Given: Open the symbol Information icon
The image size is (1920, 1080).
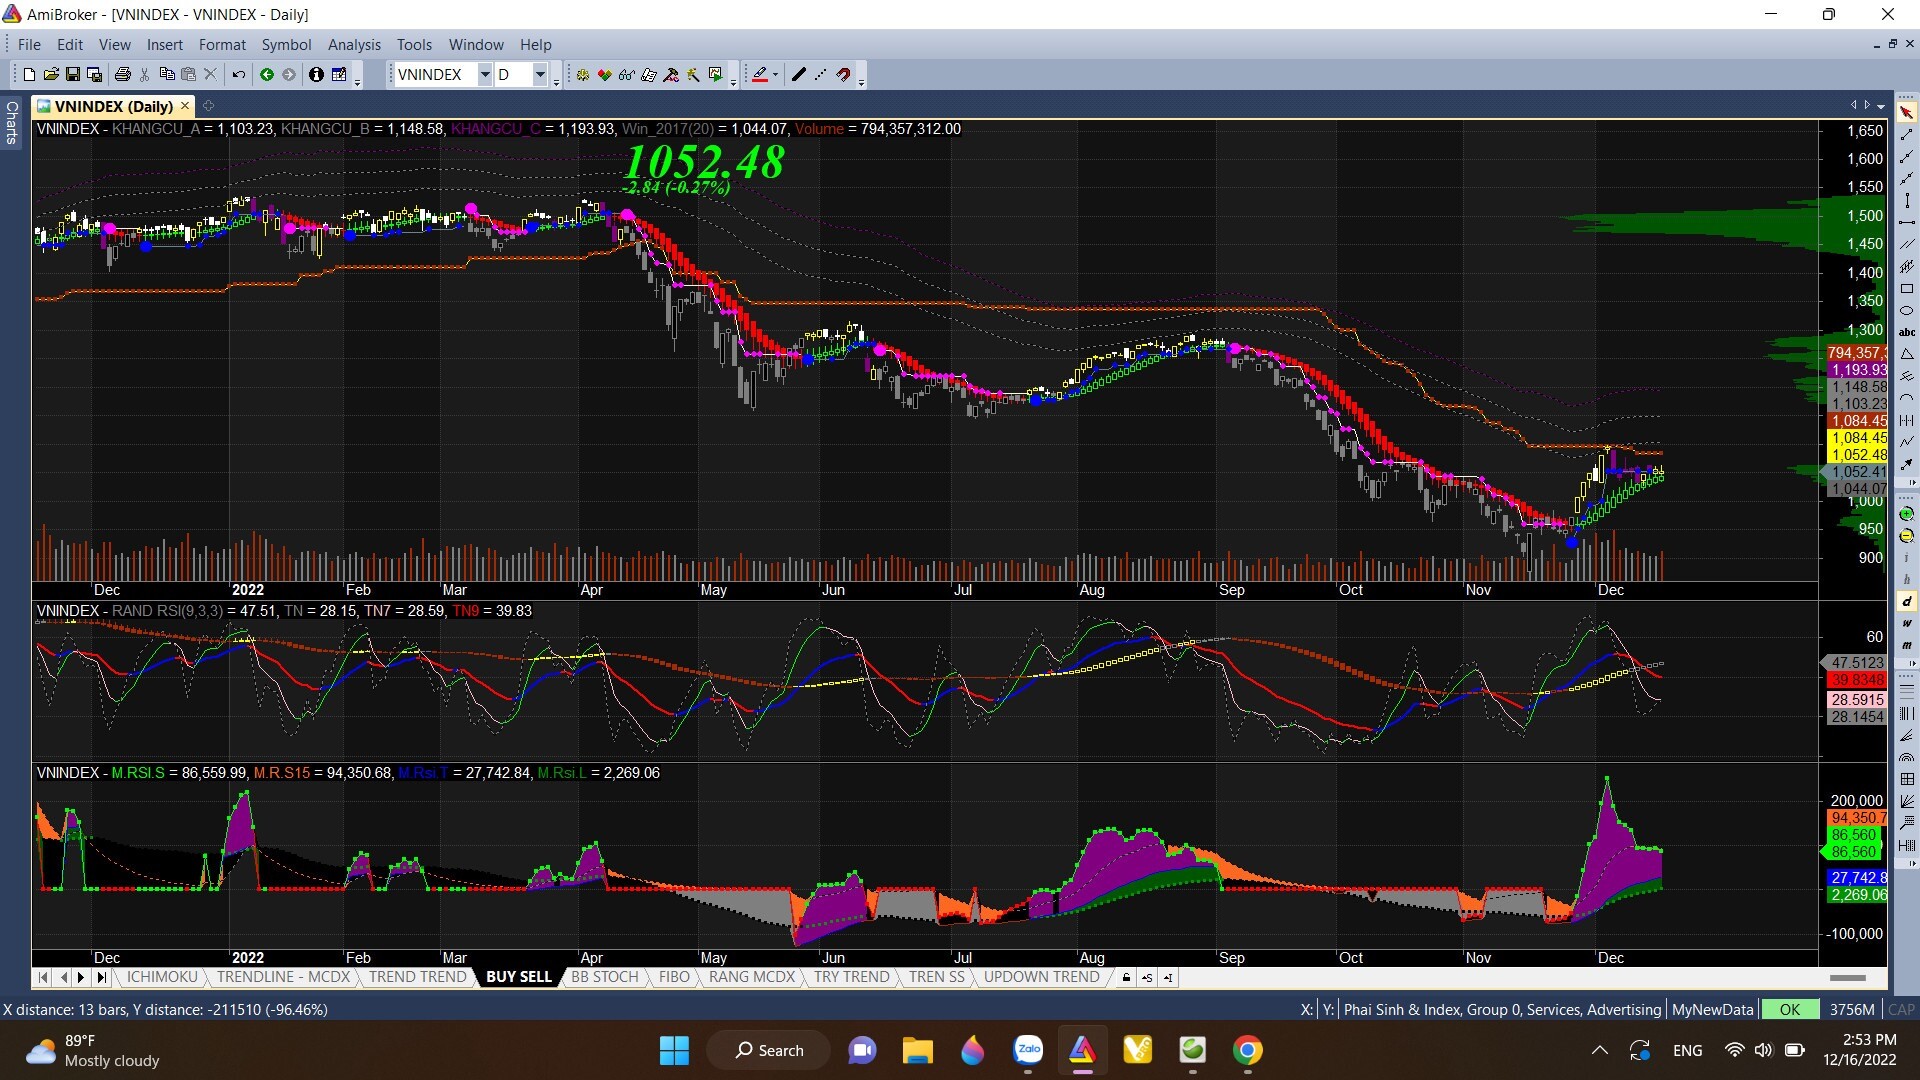Looking at the screenshot, I should point(316,74).
